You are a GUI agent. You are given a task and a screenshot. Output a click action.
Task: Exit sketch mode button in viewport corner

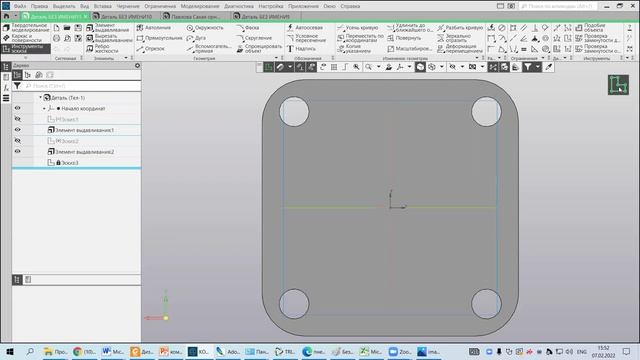tap(618, 85)
